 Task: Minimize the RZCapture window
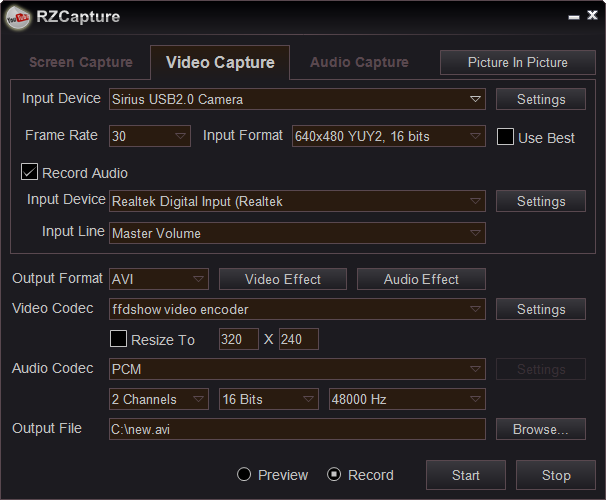[x=574, y=17]
